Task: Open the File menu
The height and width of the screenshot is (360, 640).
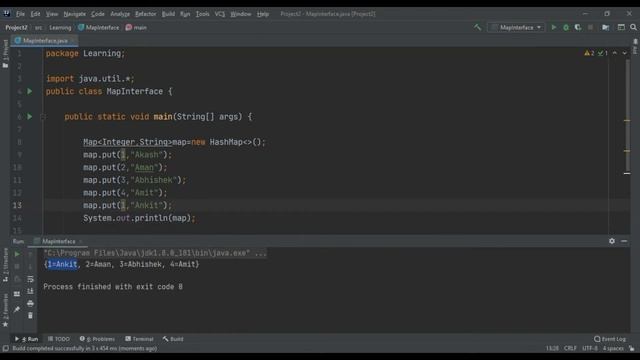Action: pos(20,14)
